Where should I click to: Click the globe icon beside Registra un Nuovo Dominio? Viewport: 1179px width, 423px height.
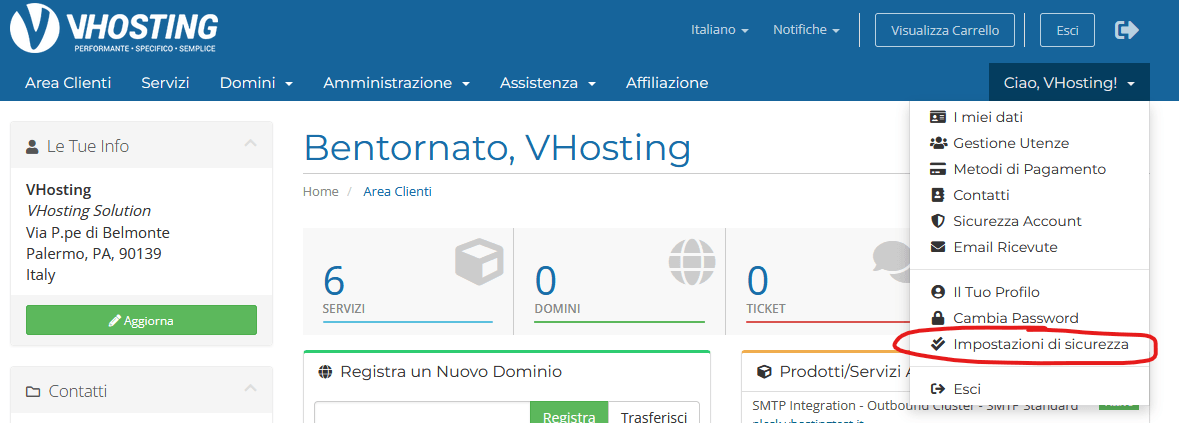click(x=326, y=372)
